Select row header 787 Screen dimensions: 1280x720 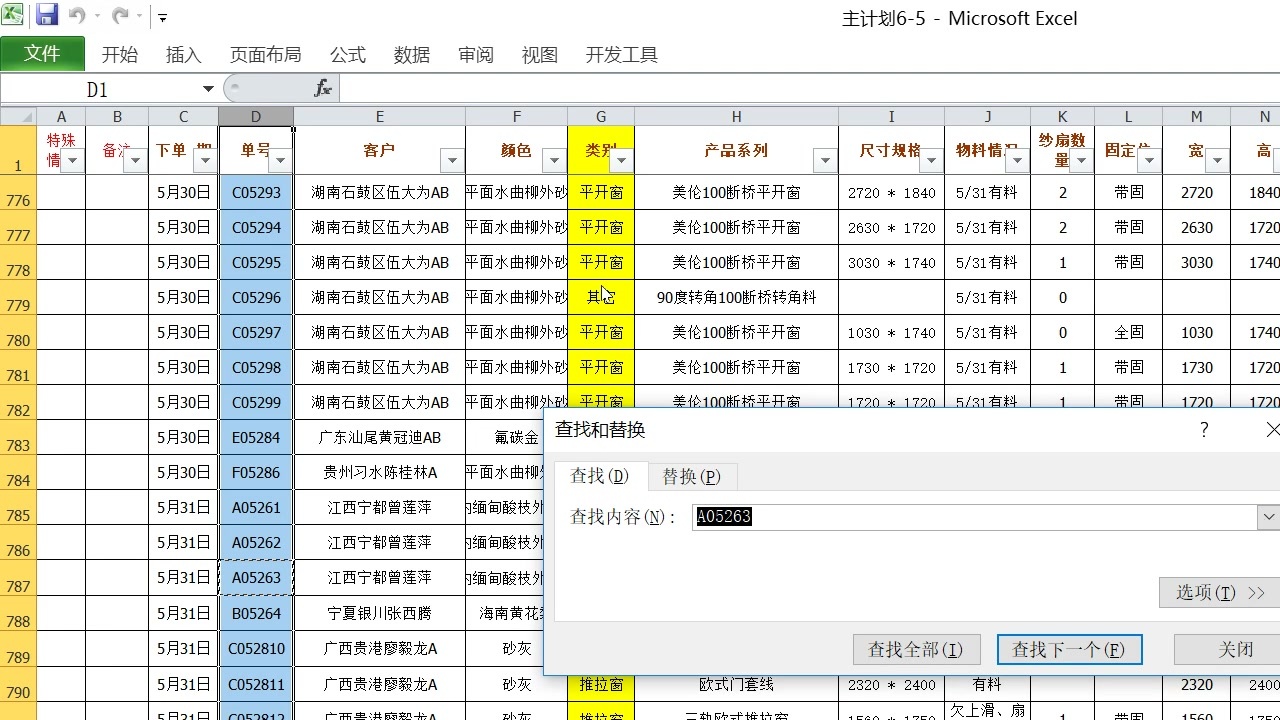click(x=18, y=578)
